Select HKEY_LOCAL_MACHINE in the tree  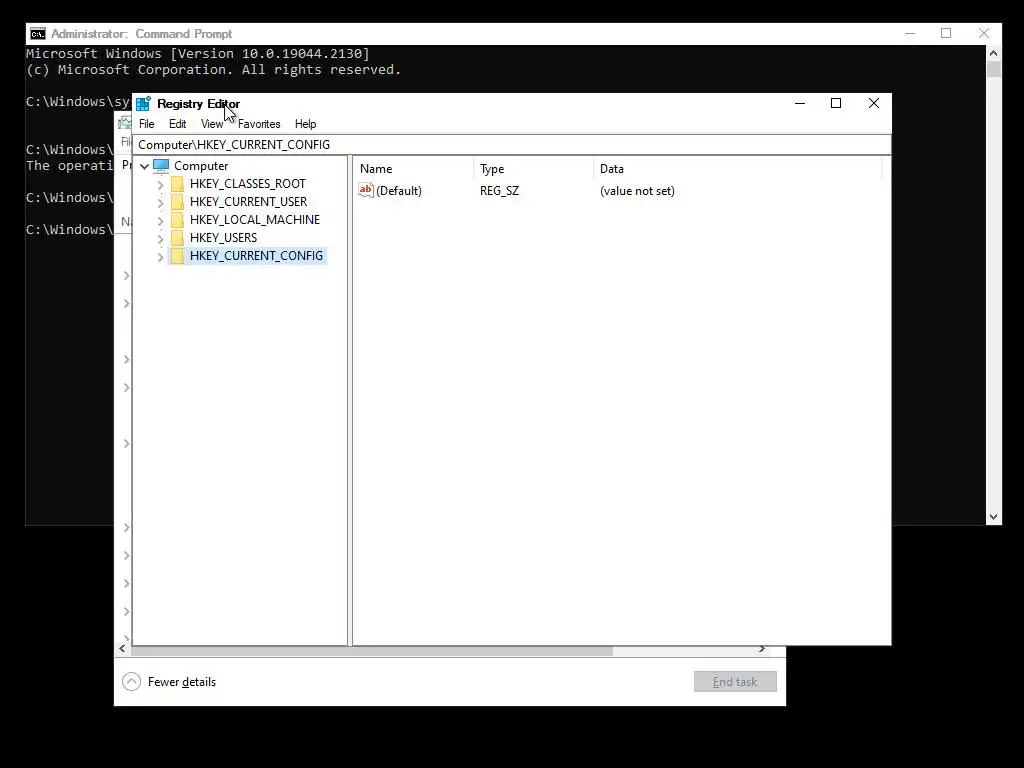click(x=255, y=220)
